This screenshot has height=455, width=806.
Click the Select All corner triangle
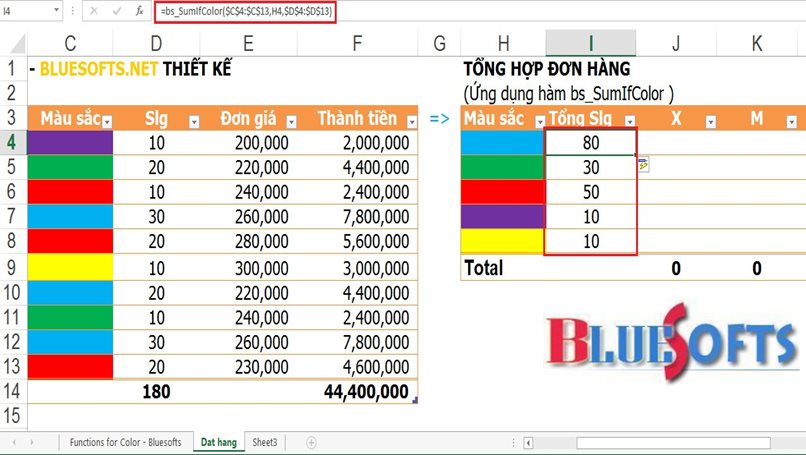pos(17,44)
